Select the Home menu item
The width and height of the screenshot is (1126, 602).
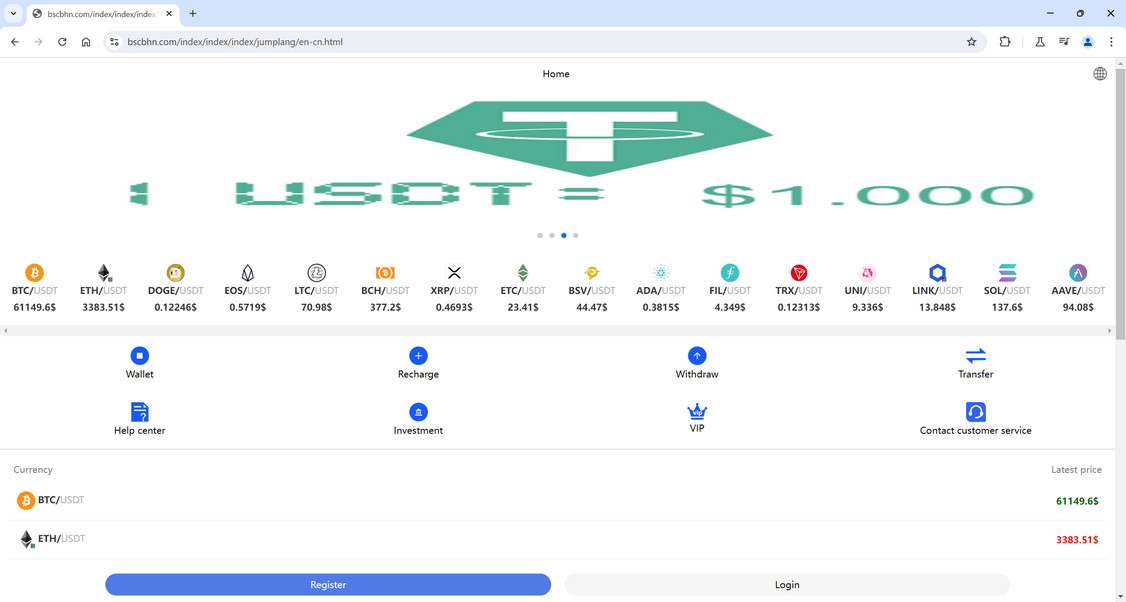(556, 73)
